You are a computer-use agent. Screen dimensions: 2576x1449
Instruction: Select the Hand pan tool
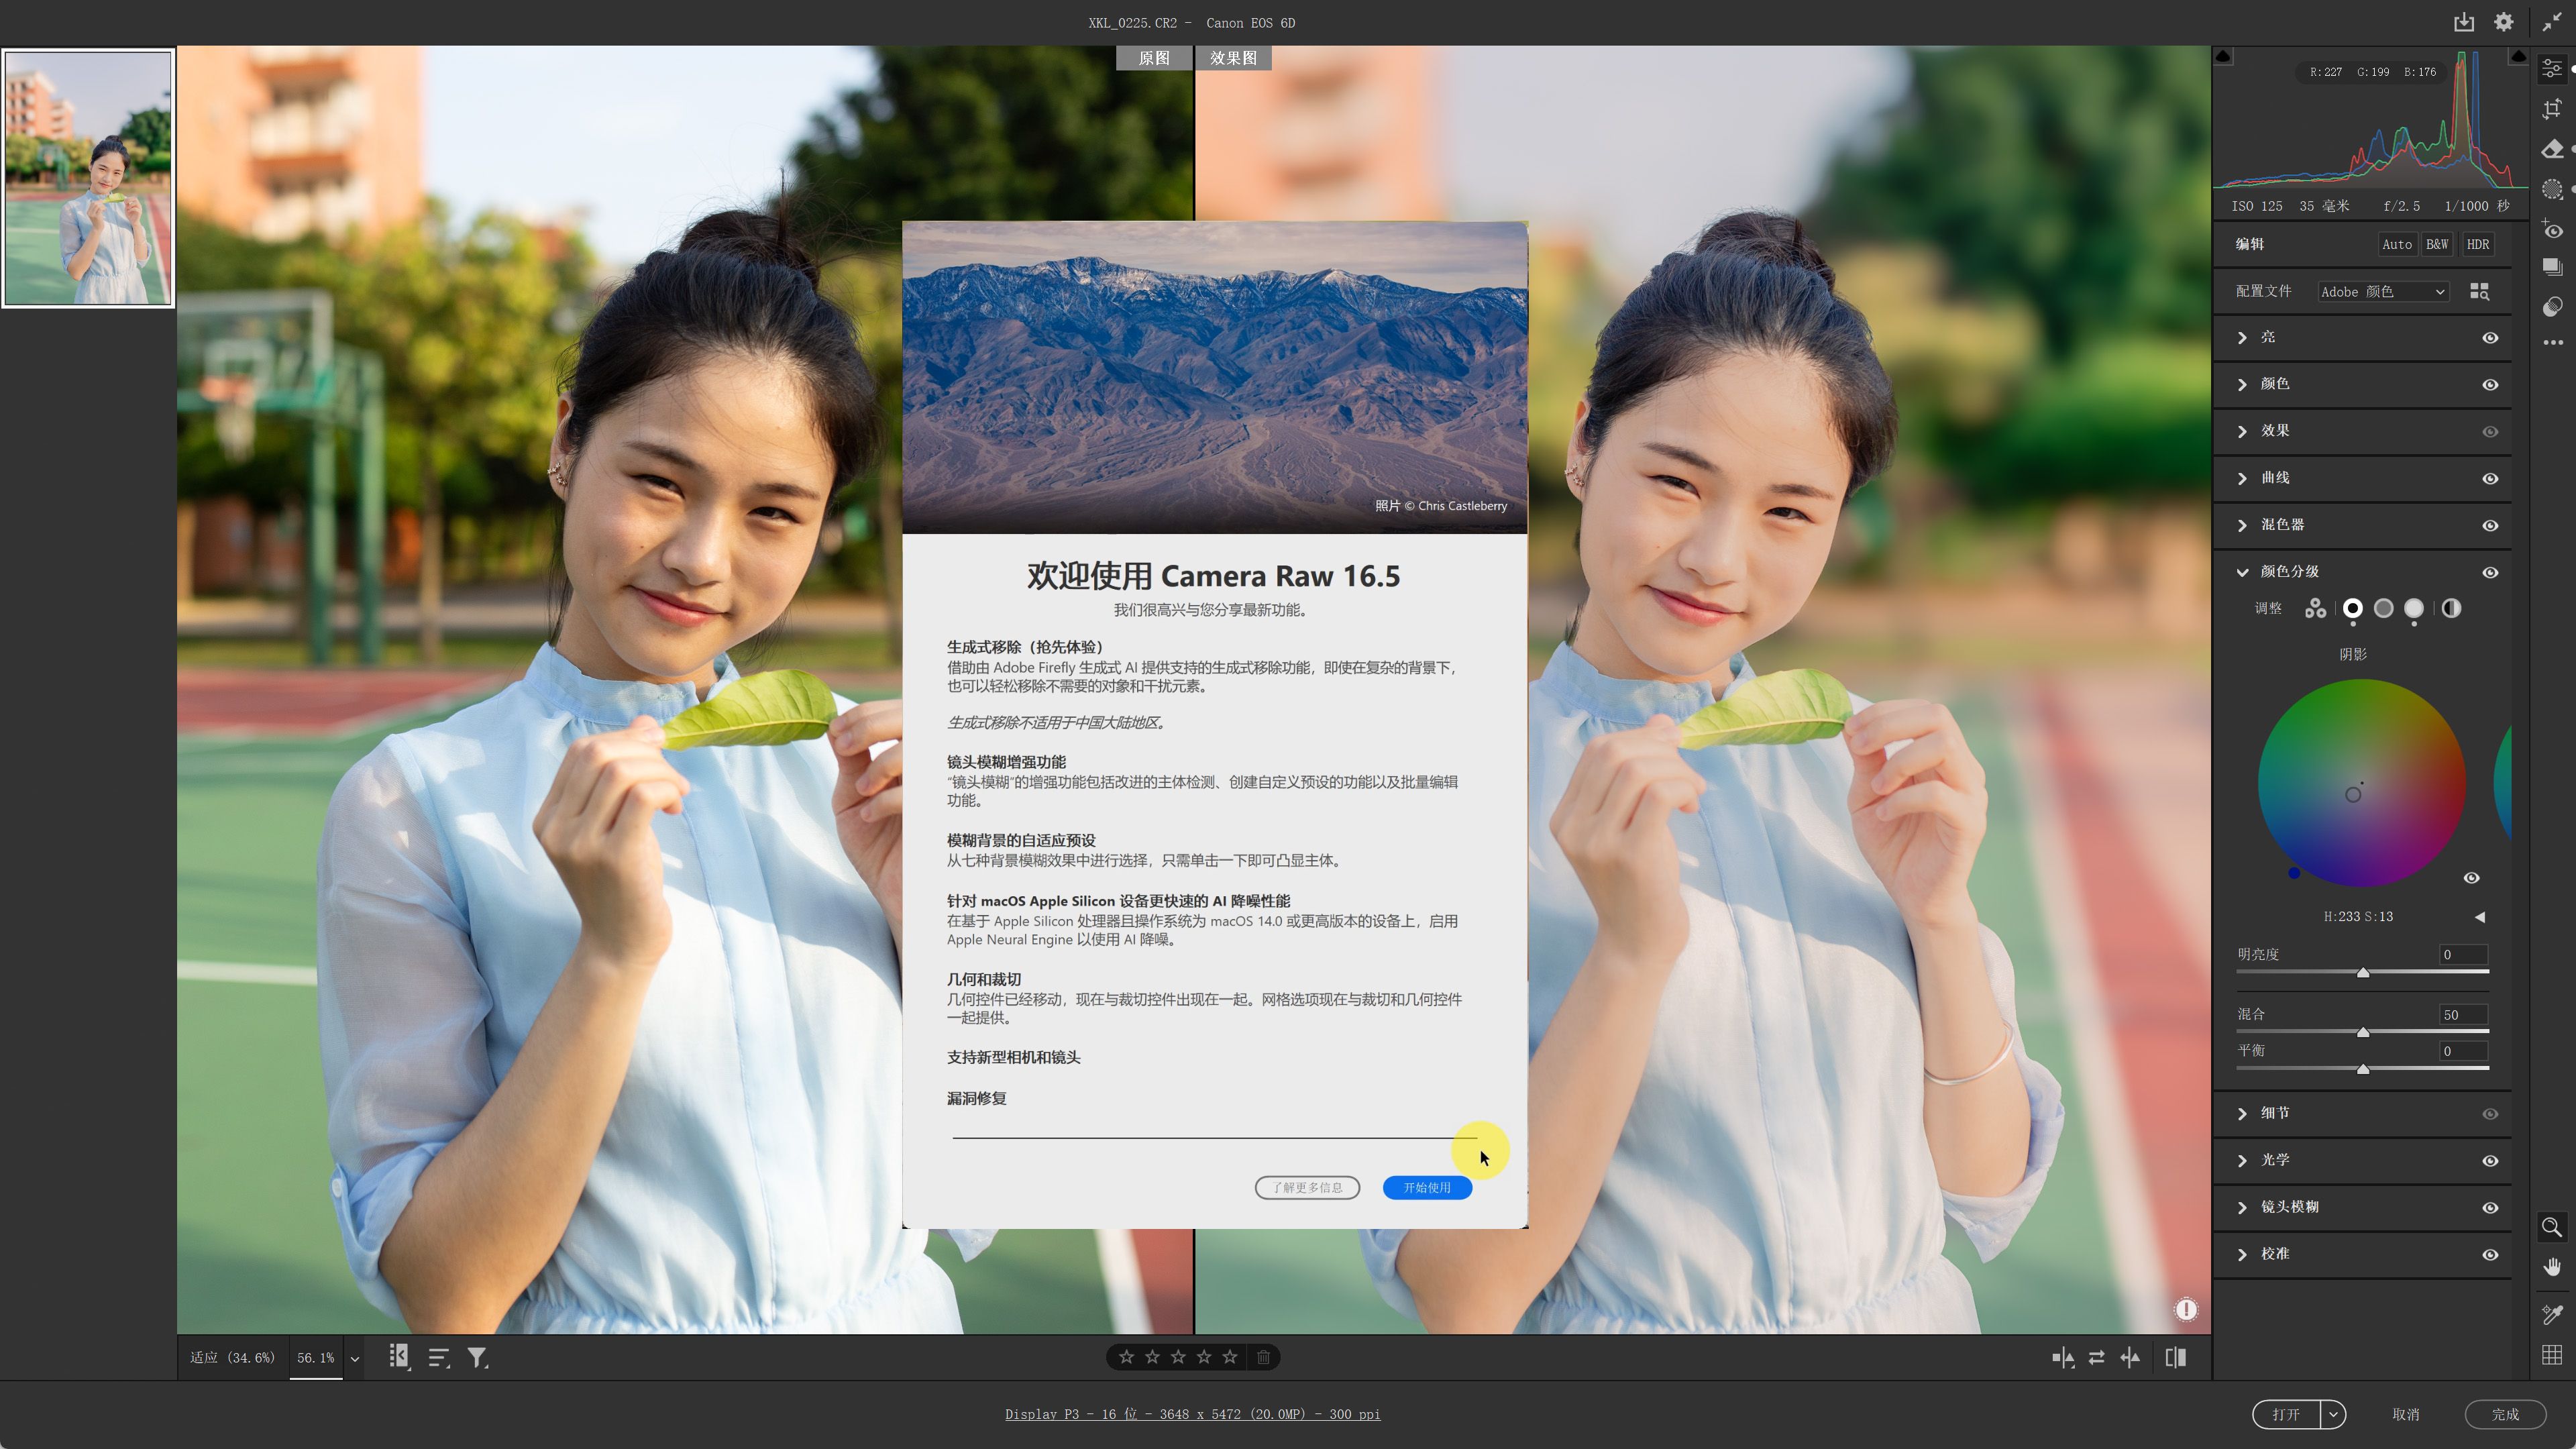click(x=2552, y=1267)
